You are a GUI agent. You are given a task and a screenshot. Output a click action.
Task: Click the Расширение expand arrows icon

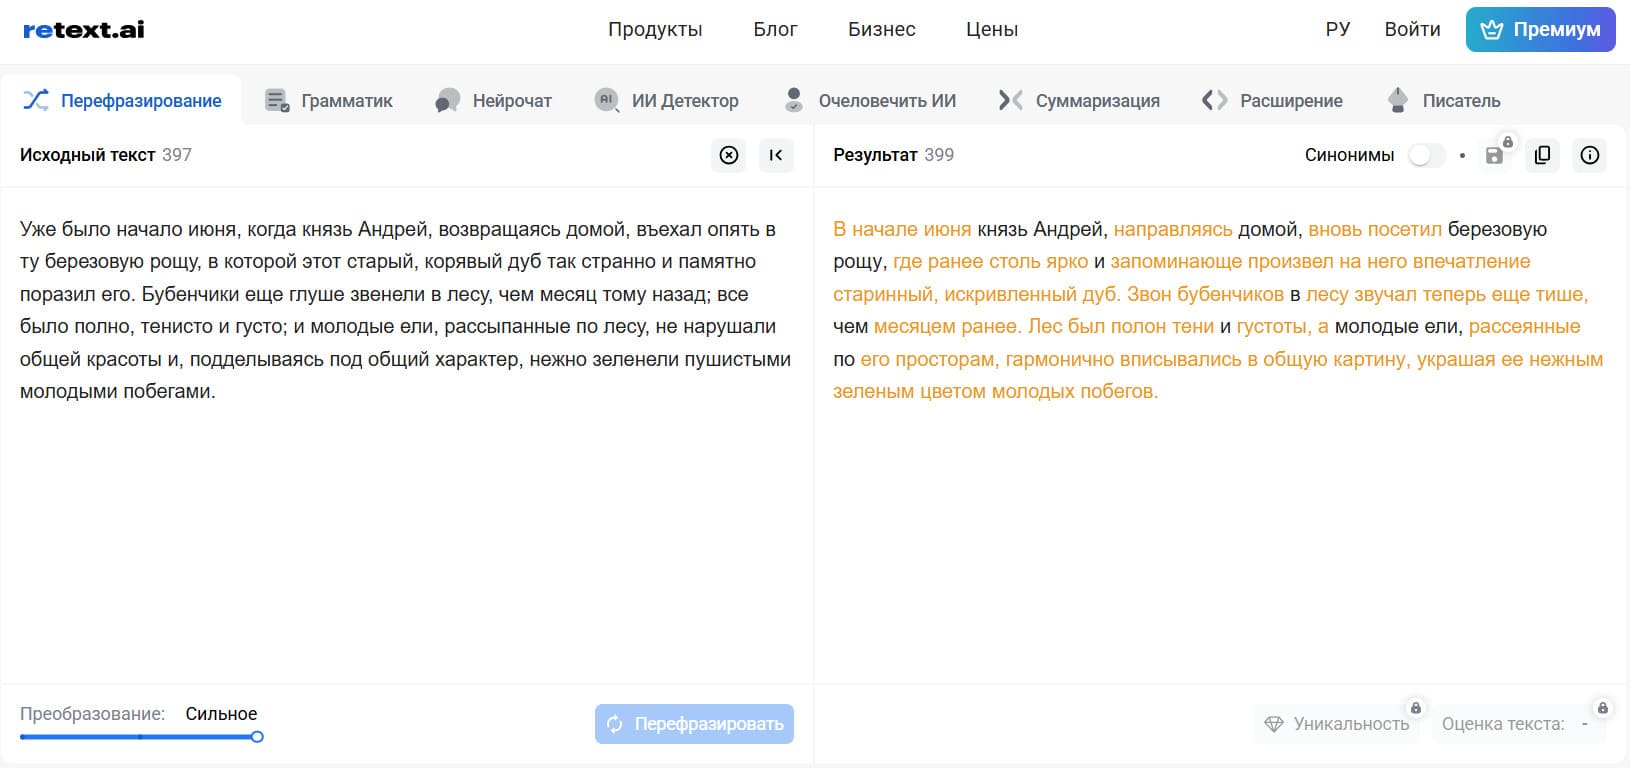tap(1214, 100)
